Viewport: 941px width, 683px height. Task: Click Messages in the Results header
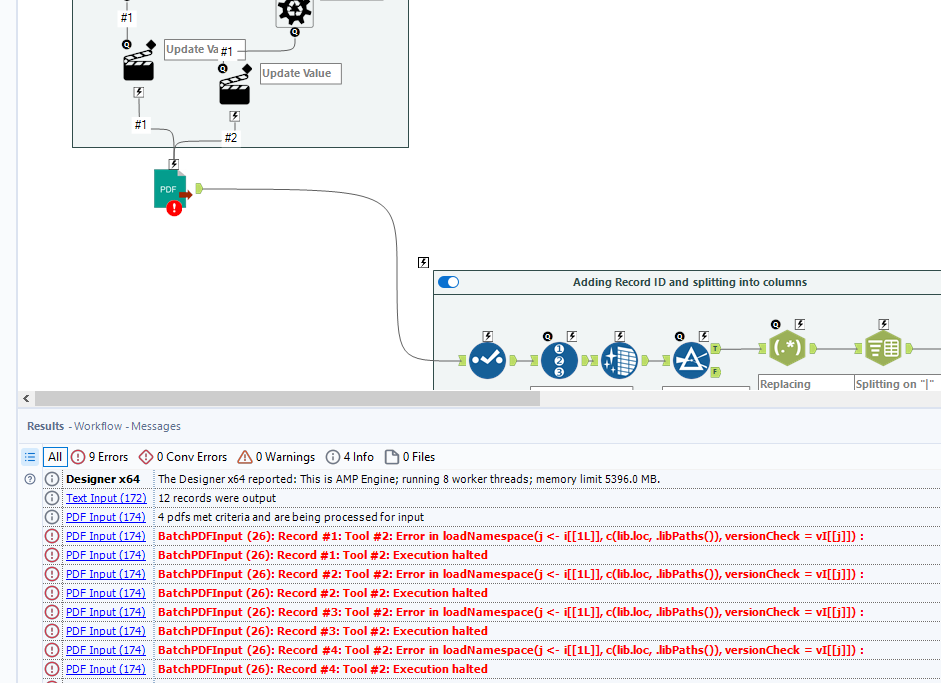[x=155, y=426]
